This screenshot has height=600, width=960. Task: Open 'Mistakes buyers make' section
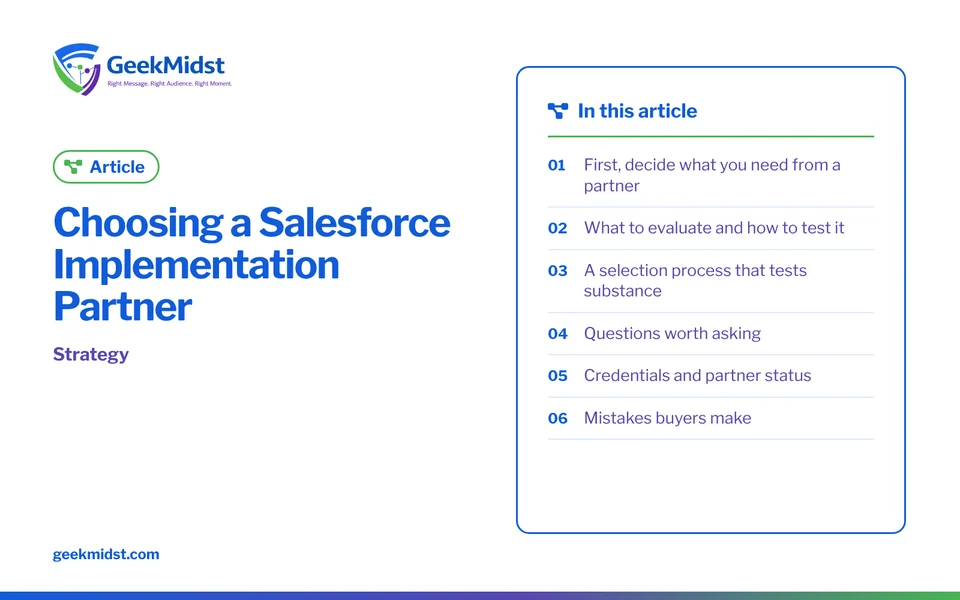[667, 418]
